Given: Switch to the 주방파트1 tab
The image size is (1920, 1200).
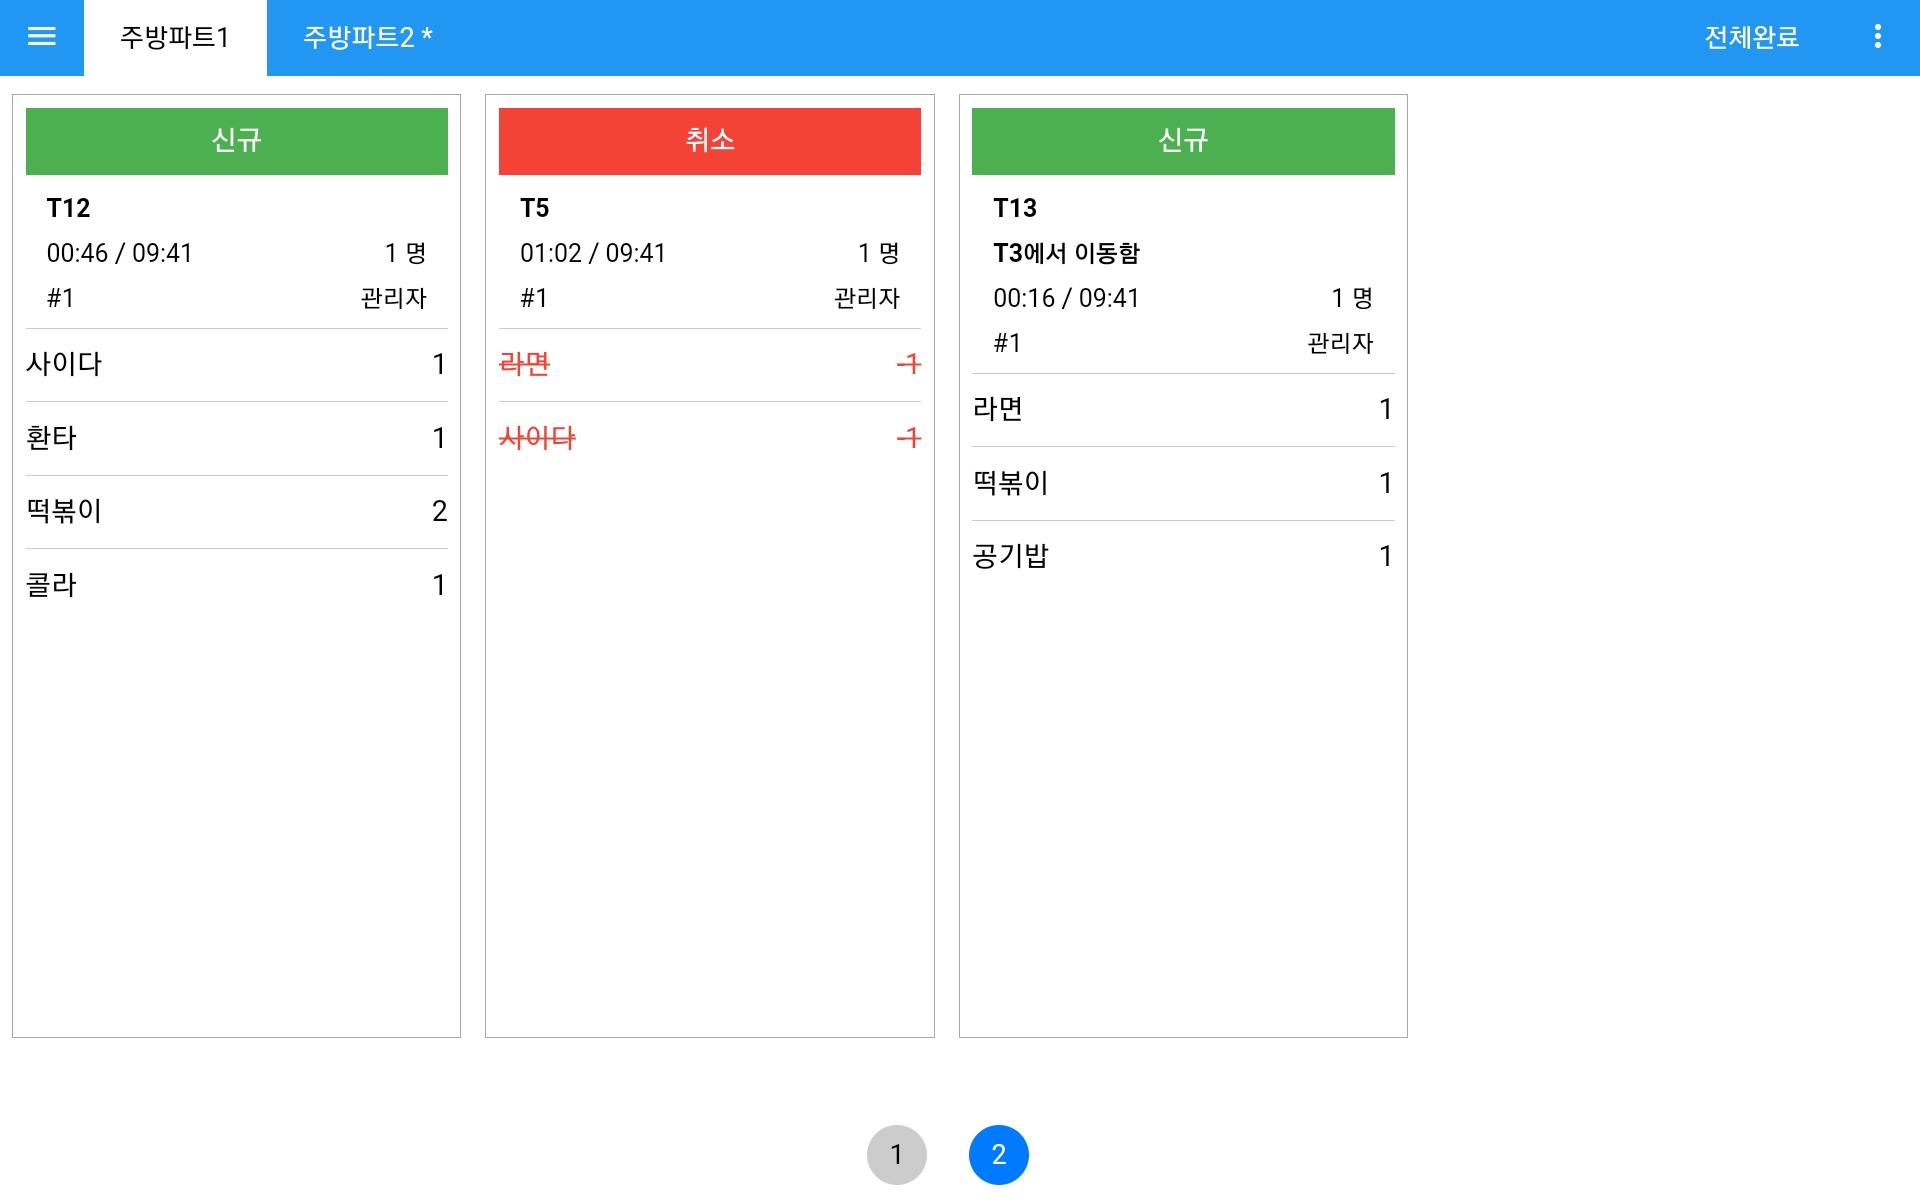Looking at the screenshot, I should tap(175, 38).
